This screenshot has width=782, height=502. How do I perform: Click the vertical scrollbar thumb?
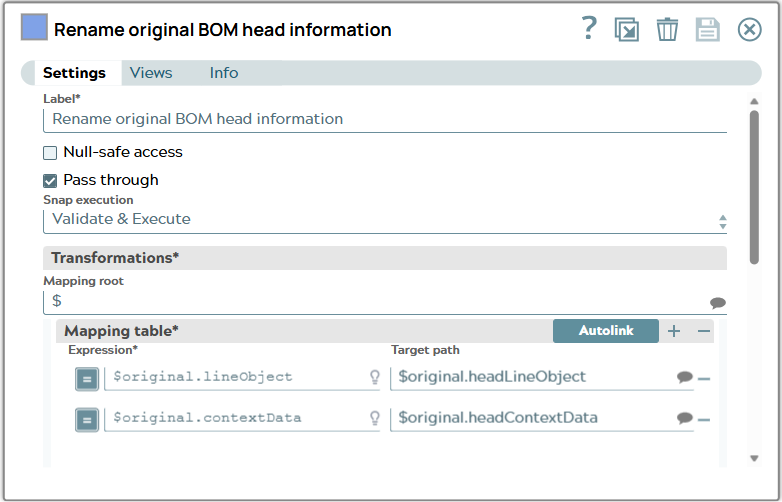point(754,187)
